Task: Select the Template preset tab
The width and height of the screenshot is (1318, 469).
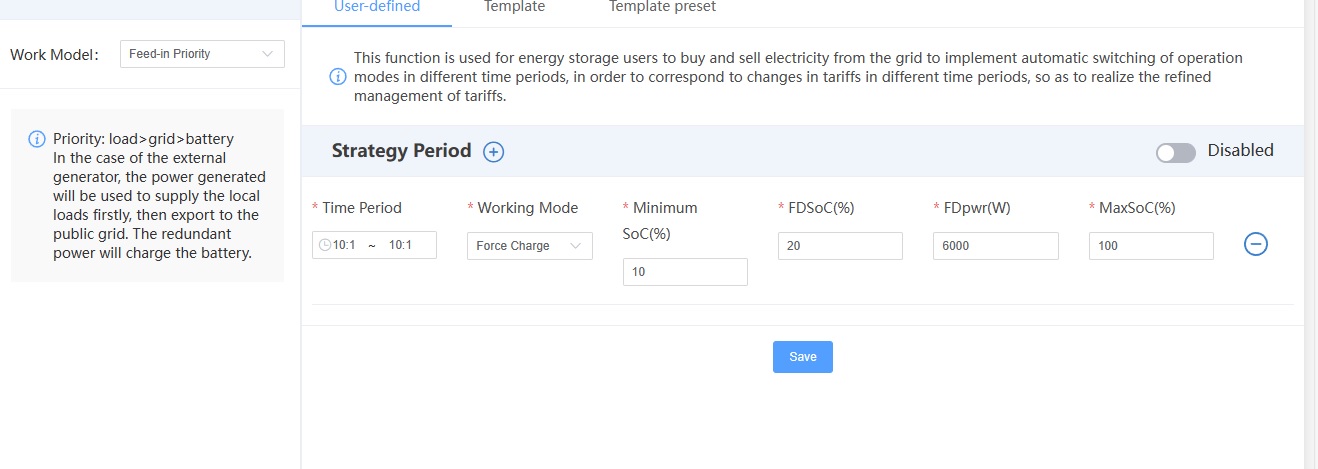Action: (x=662, y=7)
